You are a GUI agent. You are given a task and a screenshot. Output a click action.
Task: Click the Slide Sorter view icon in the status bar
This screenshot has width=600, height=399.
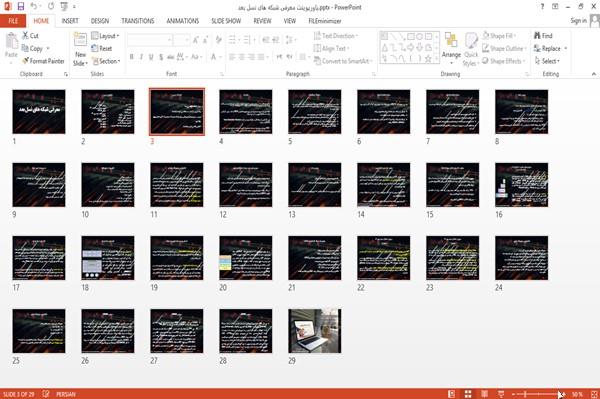click(468, 394)
